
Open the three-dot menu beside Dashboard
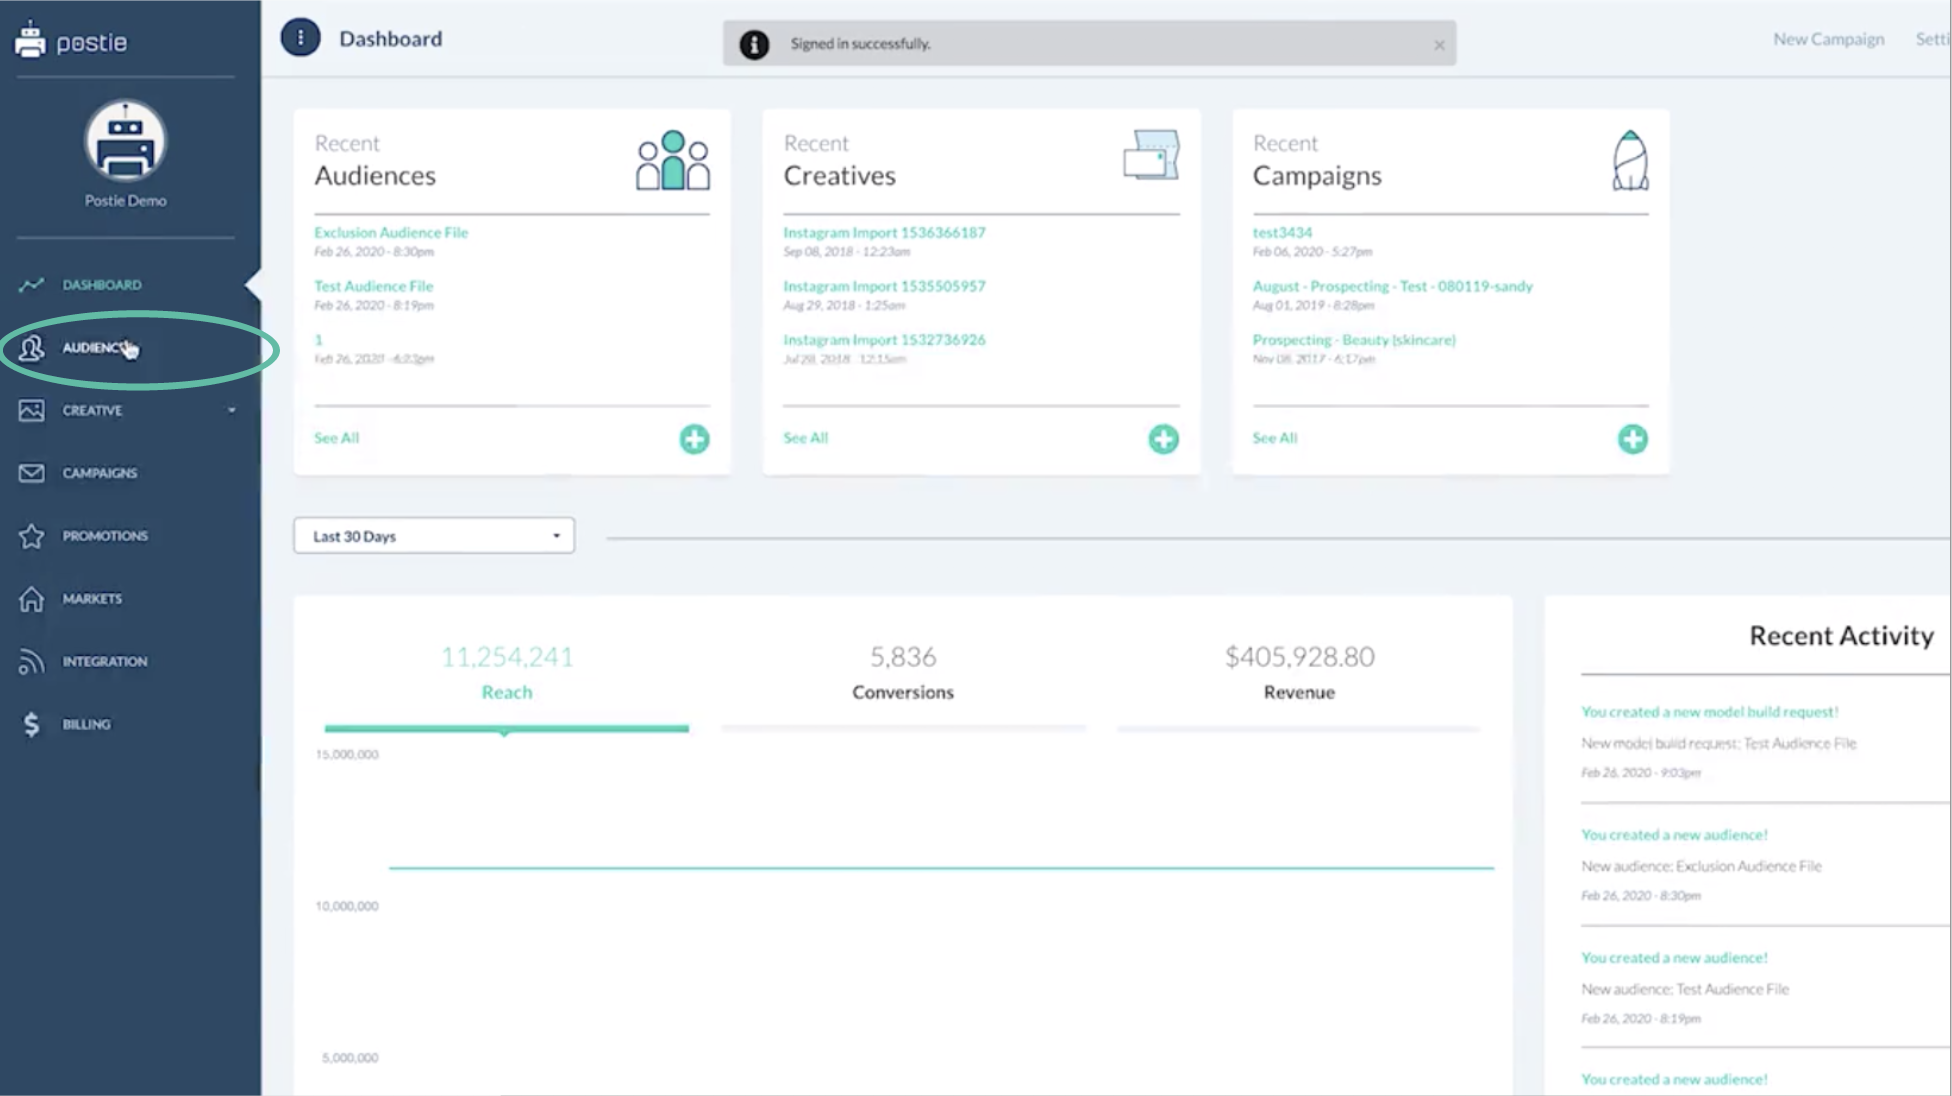click(x=300, y=38)
